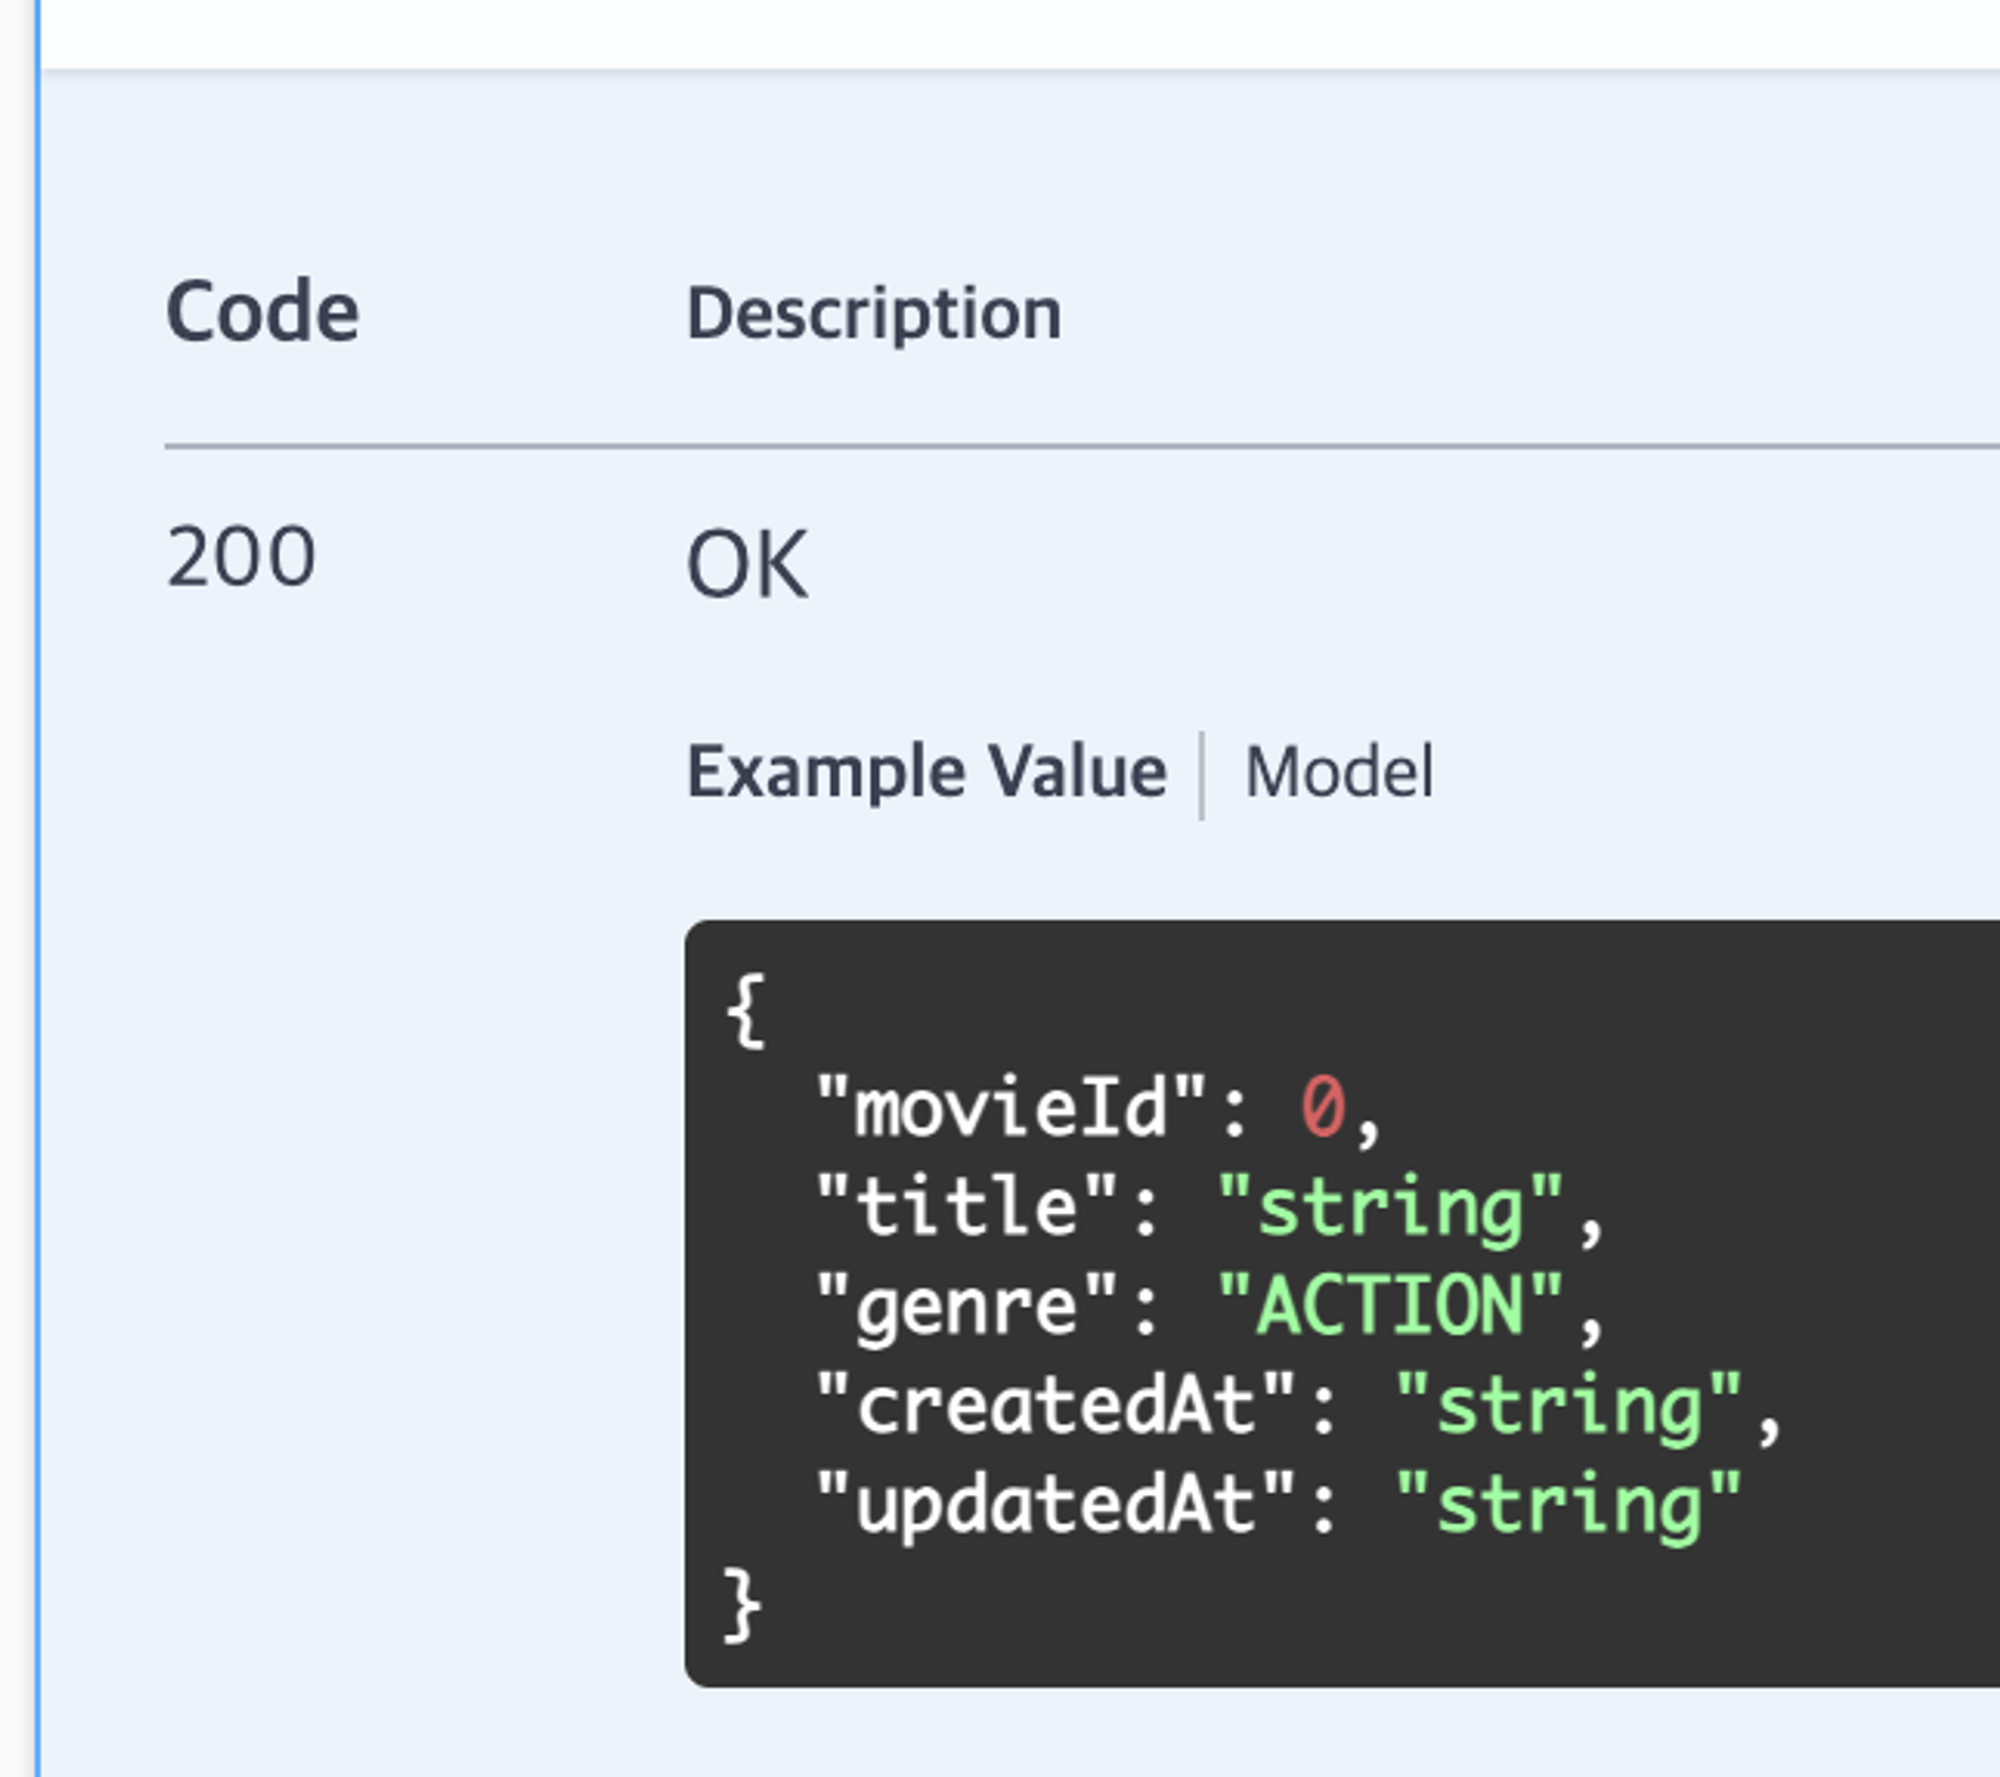Image resolution: width=2000 pixels, height=1777 pixels.
Task: Click the createdAt "string" value
Action: [1568, 1406]
